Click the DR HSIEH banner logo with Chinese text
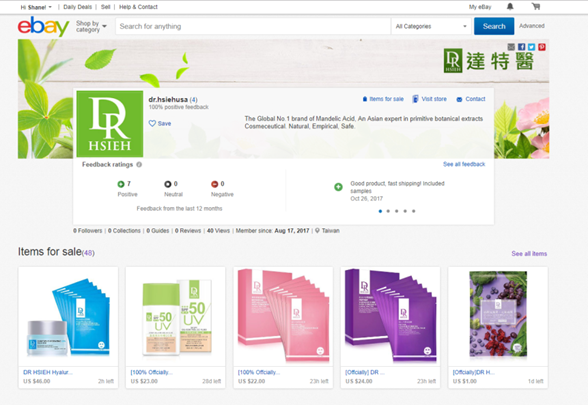This screenshot has height=405, width=588. 489,61
